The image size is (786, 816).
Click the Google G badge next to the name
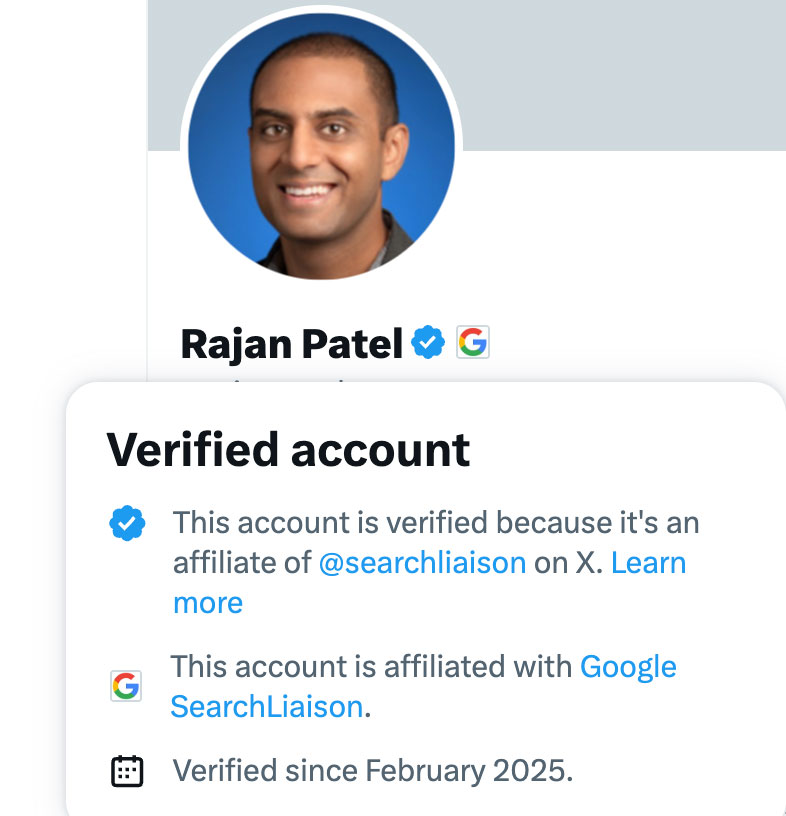click(x=472, y=341)
